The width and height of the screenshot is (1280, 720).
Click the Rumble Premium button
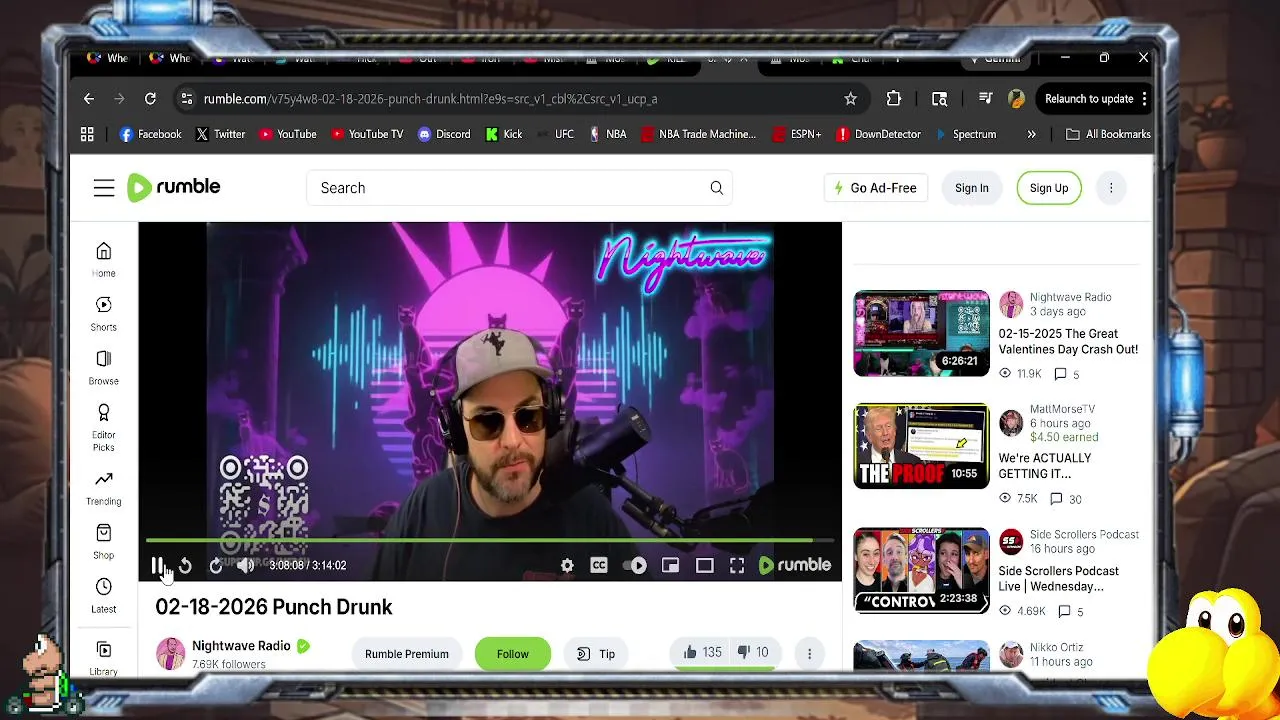(x=407, y=654)
